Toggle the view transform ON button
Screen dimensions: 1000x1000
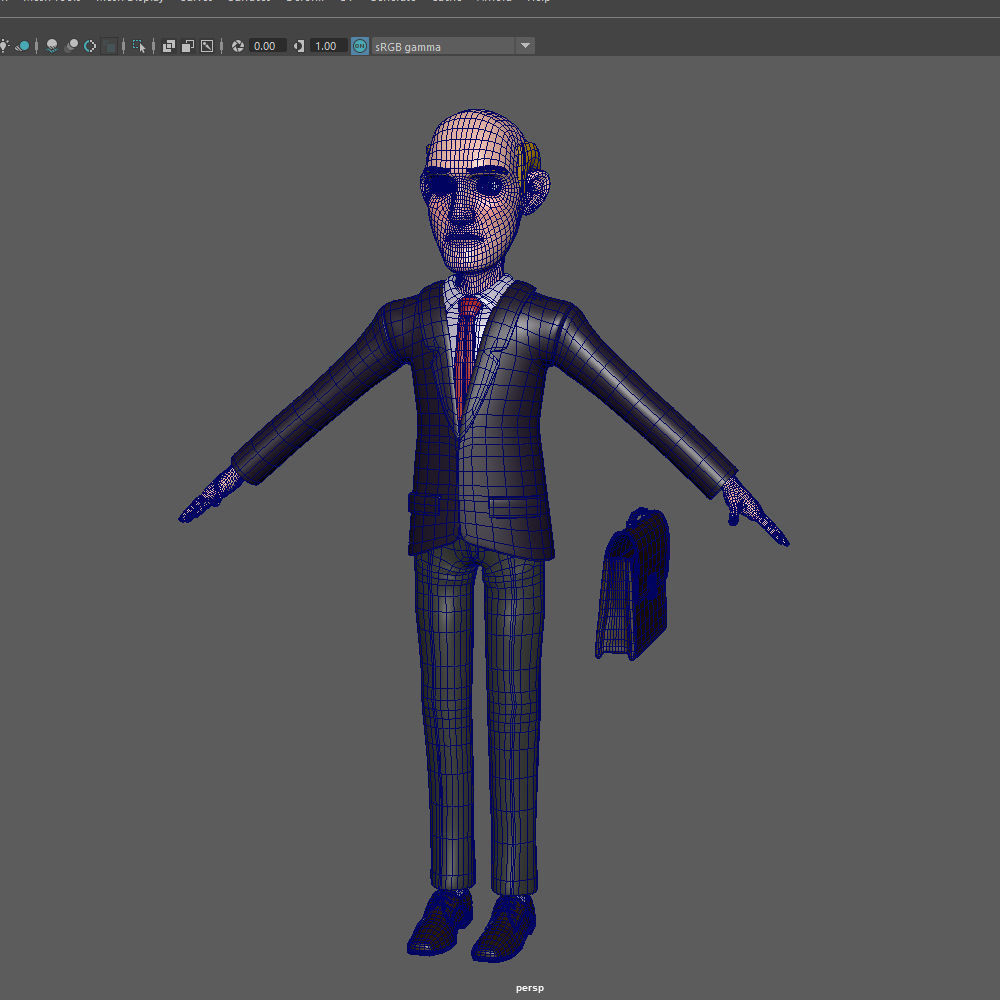360,46
